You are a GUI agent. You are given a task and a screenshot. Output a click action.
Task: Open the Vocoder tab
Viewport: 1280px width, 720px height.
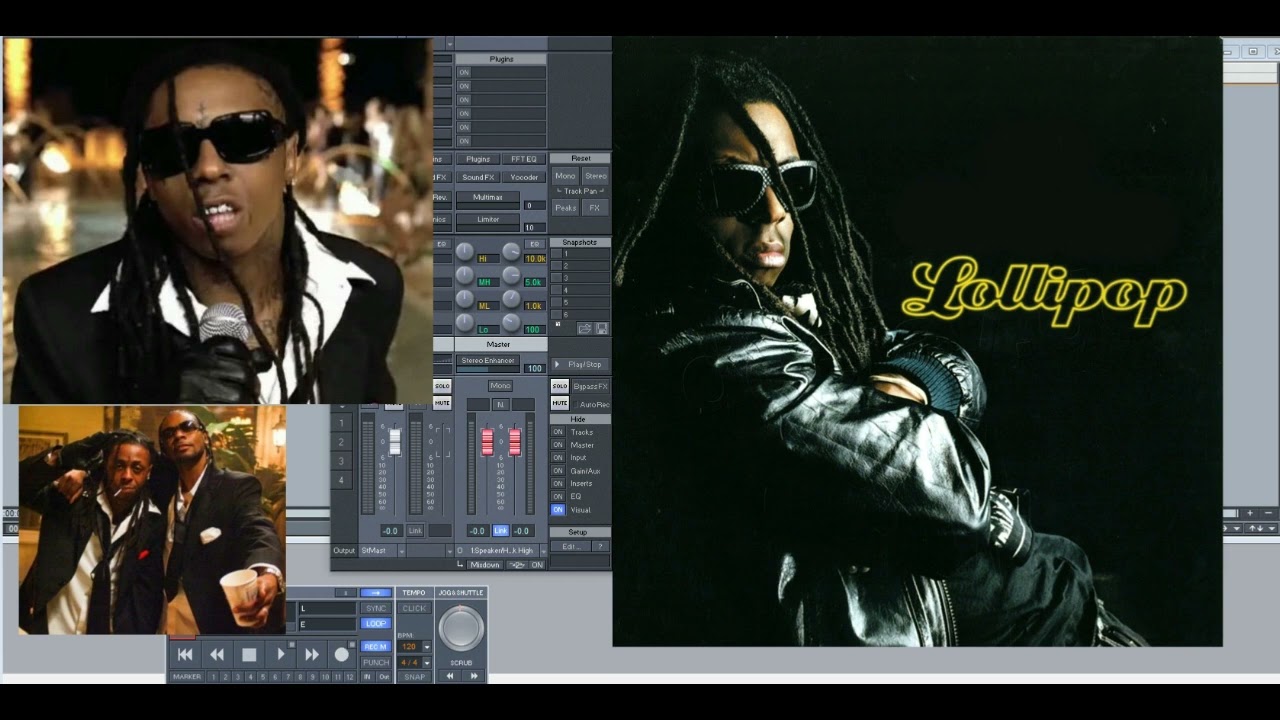click(x=524, y=177)
